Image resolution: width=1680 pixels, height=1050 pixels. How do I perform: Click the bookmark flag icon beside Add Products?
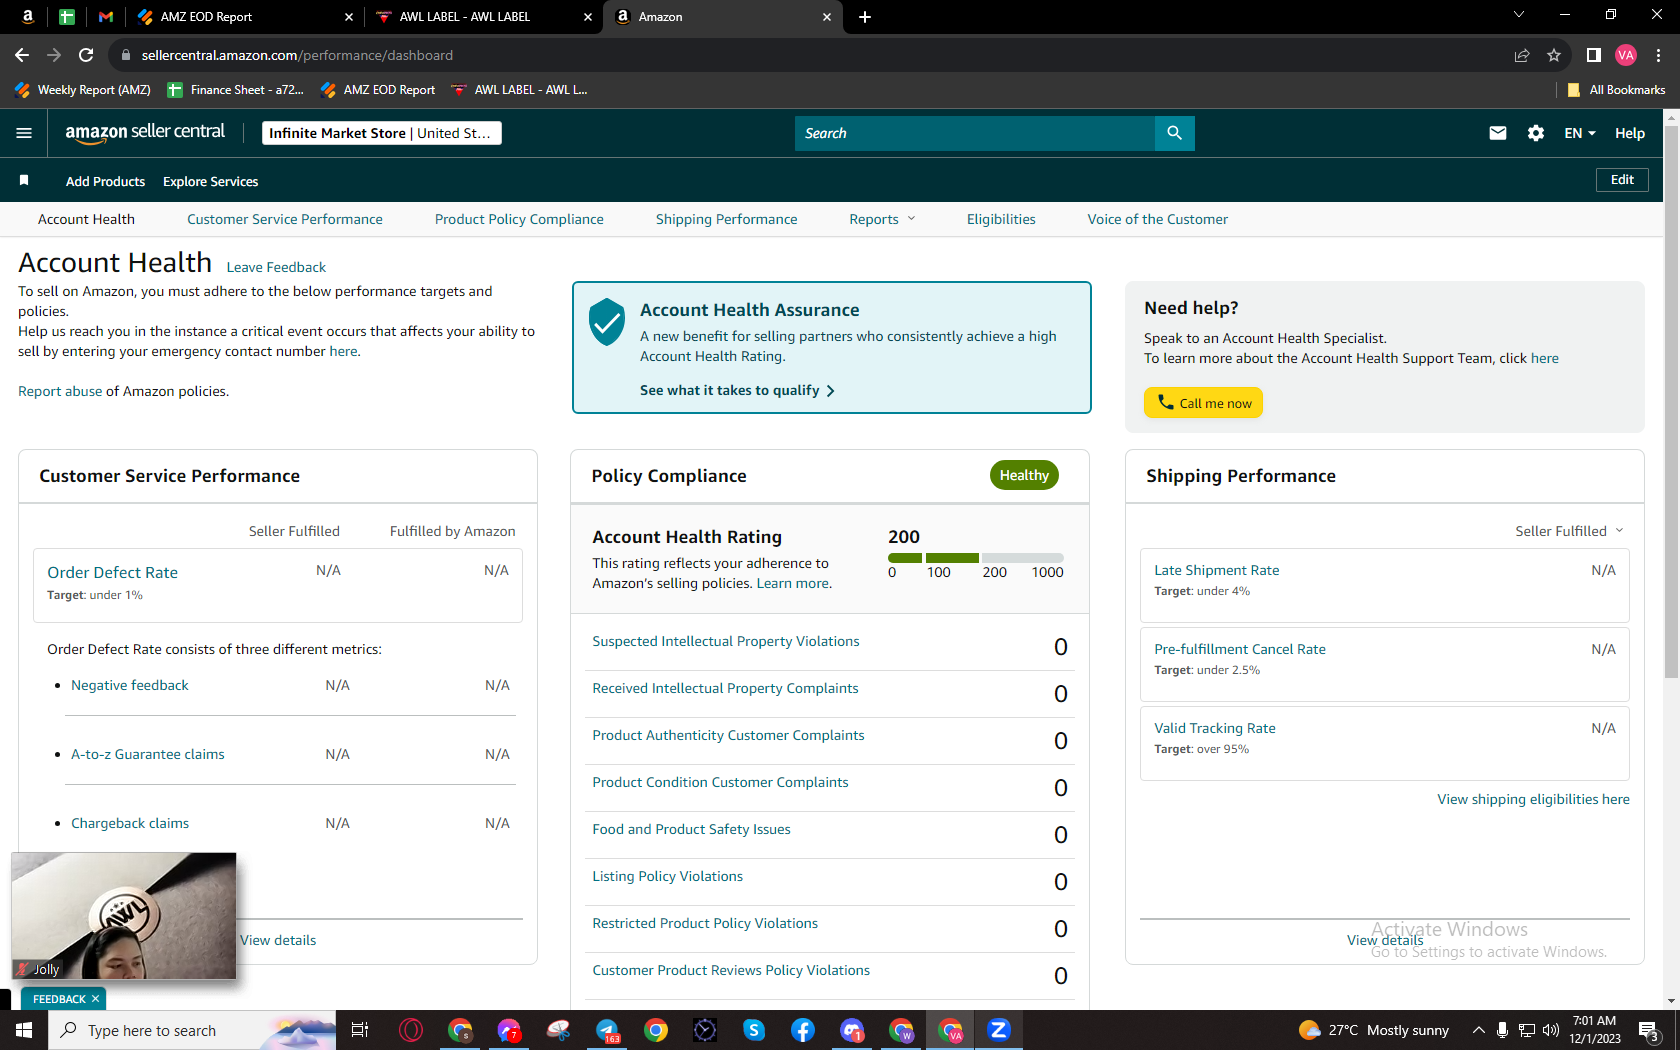[24, 181]
